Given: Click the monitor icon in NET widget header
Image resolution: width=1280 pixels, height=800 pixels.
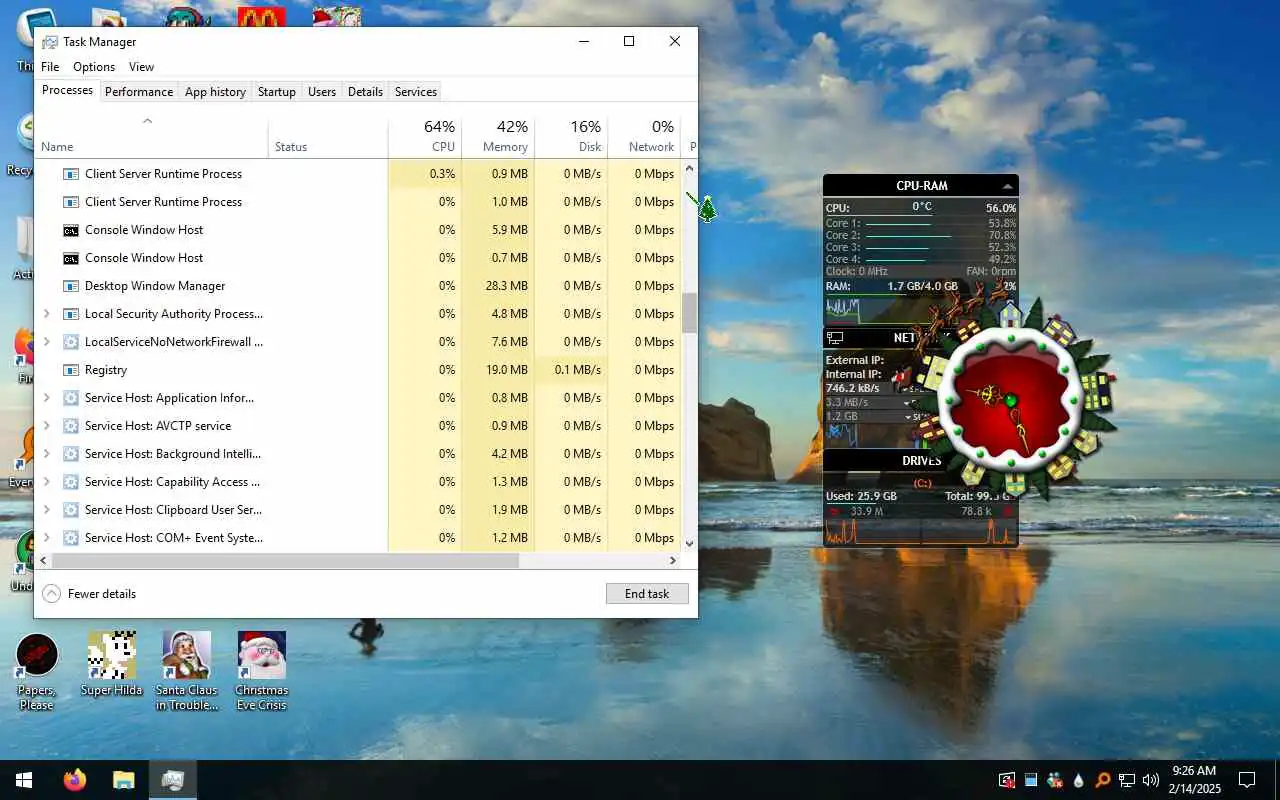Looking at the screenshot, I should click(835, 338).
